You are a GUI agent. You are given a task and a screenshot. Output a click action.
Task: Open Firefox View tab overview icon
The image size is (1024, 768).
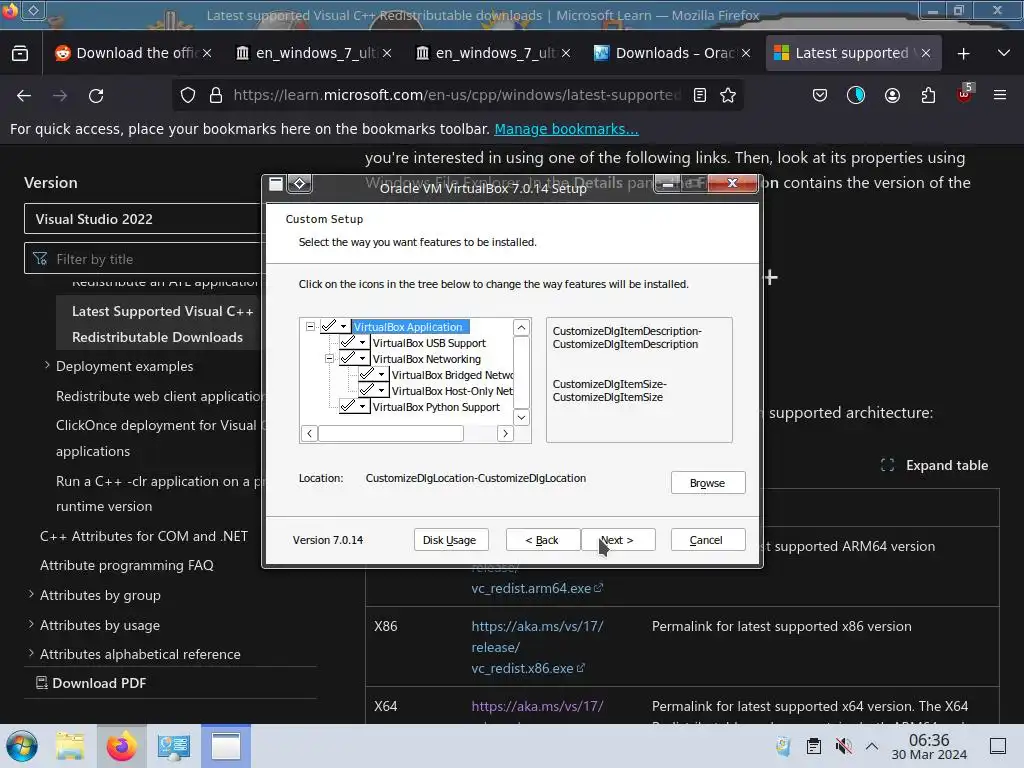point(20,54)
